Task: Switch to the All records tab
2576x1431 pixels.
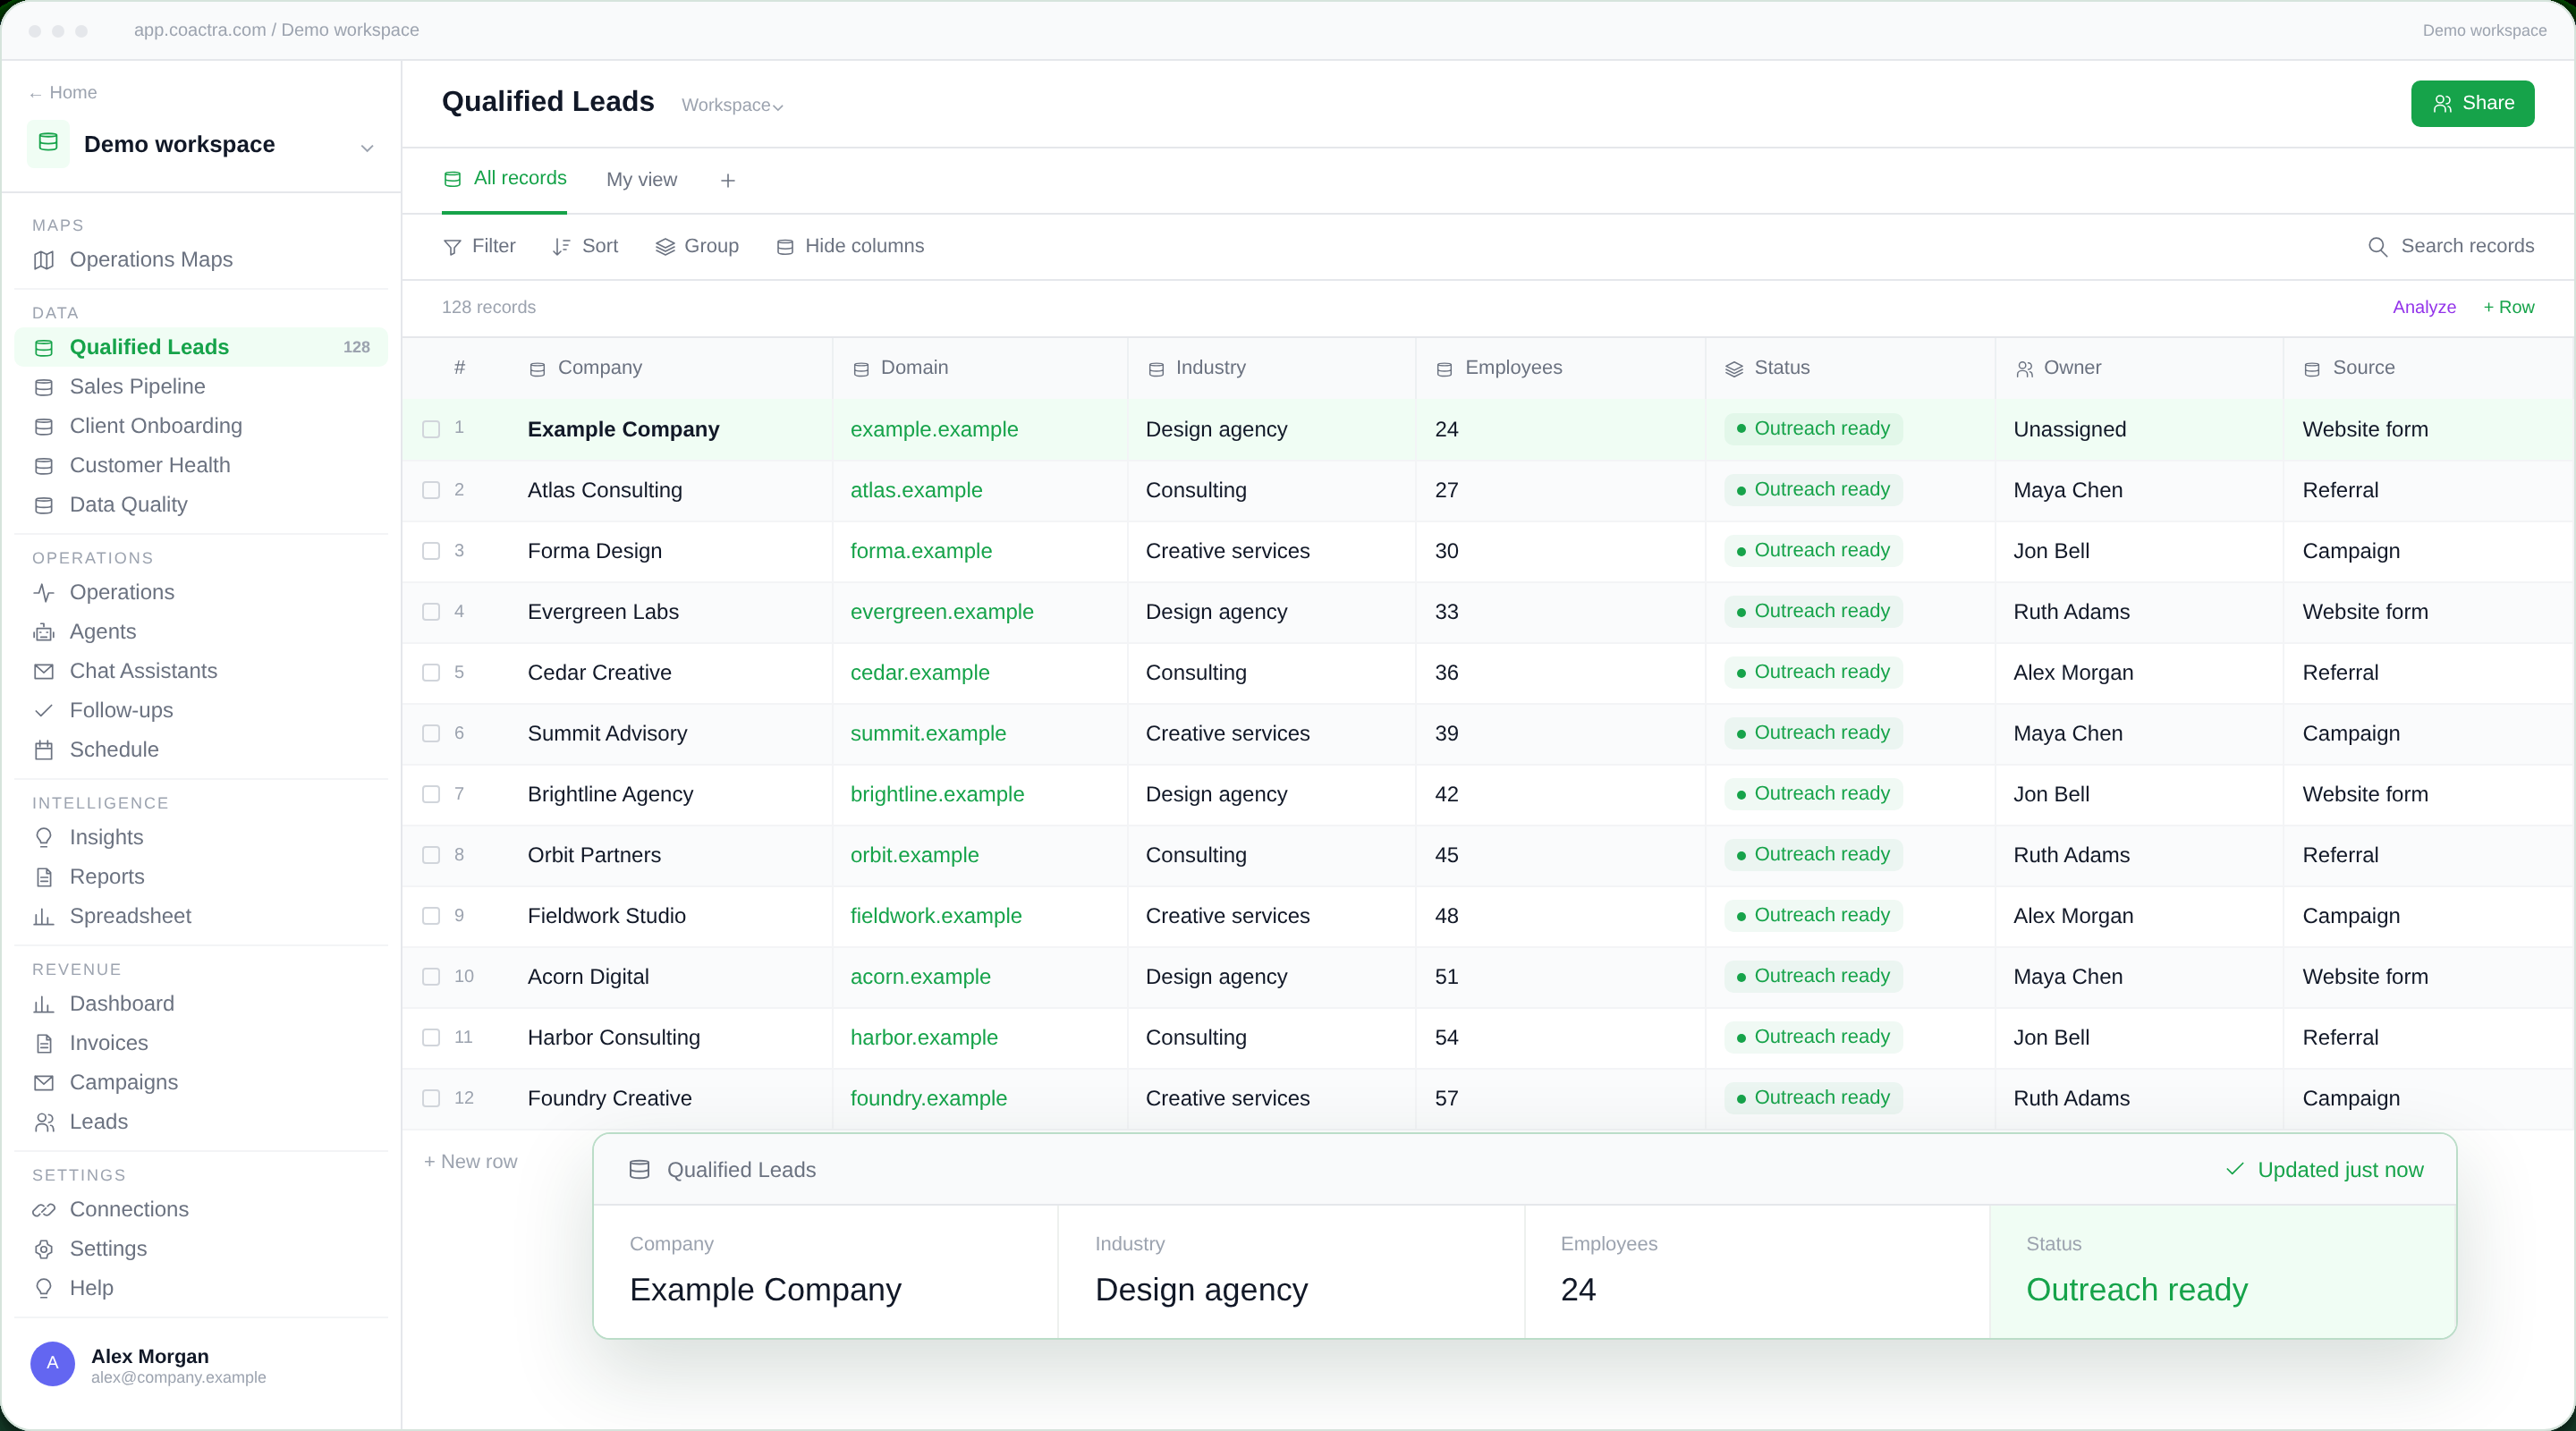Action: (505, 179)
